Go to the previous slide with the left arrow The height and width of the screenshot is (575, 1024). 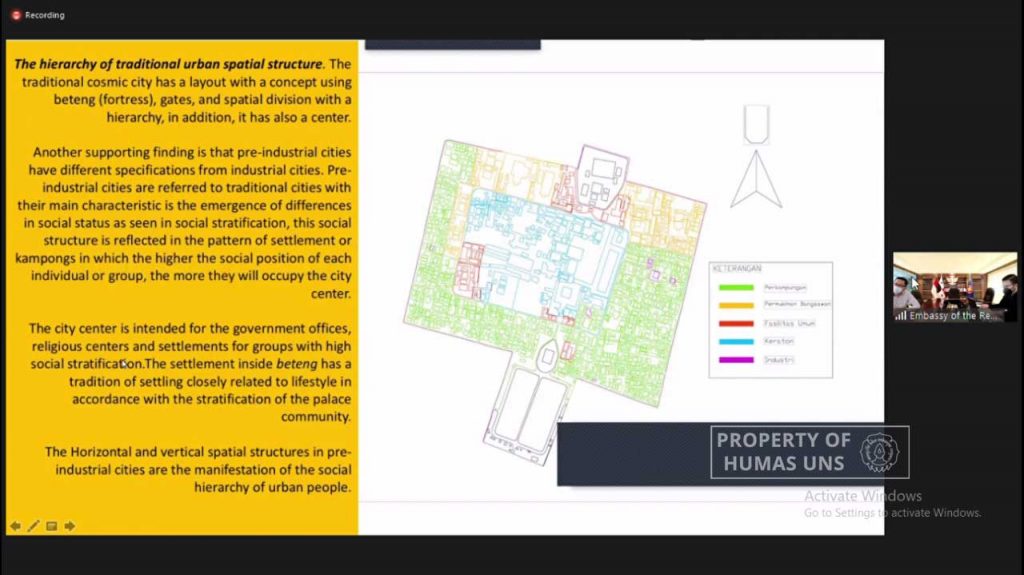pyautogui.click(x=15, y=526)
